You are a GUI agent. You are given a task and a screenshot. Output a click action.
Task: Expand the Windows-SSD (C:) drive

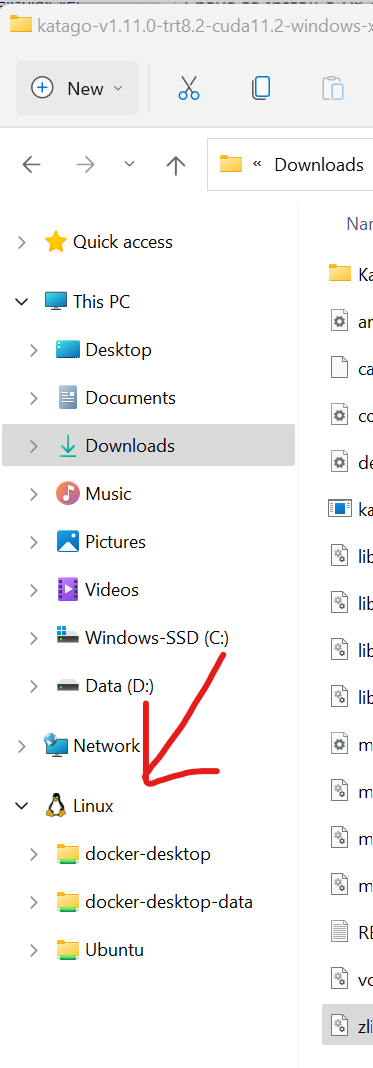click(x=34, y=638)
